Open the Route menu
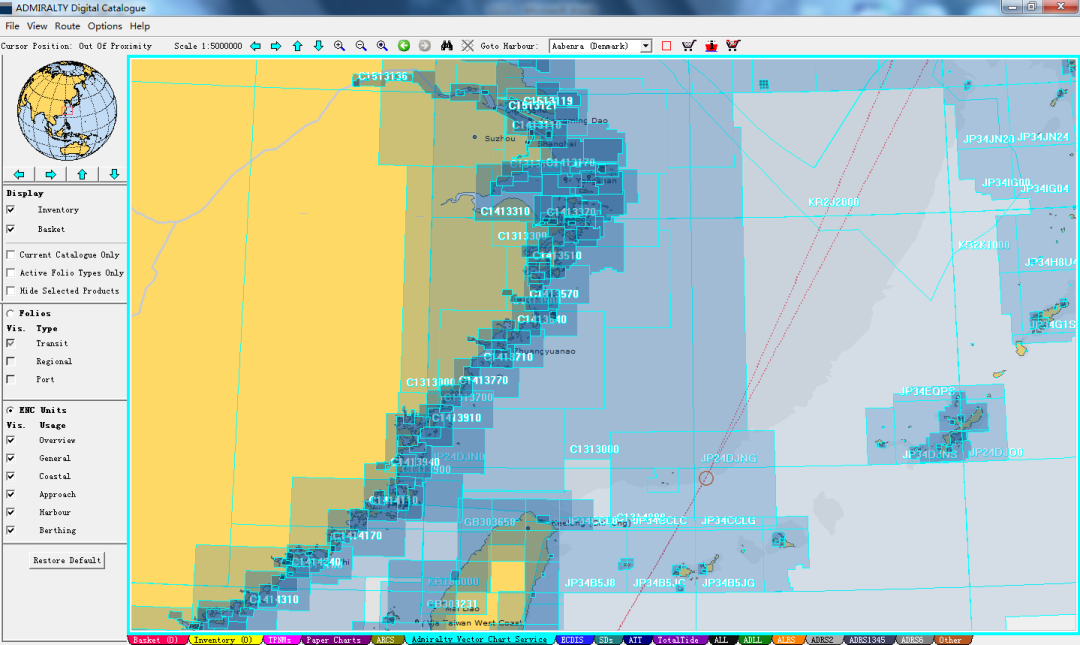Image resolution: width=1080 pixels, height=645 pixels. coord(68,26)
